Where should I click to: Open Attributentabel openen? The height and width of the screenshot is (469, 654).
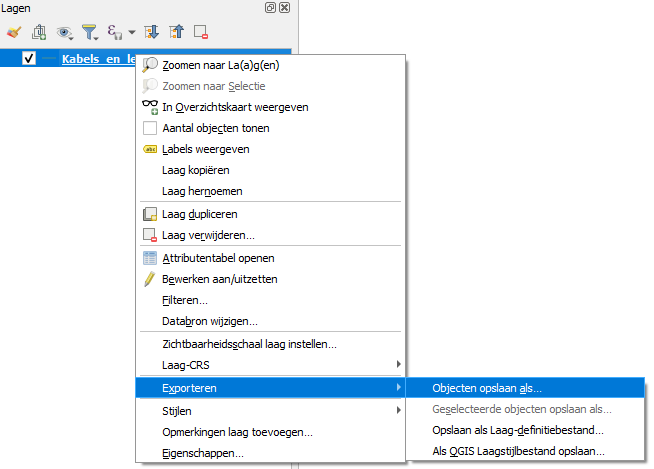(x=270, y=258)
